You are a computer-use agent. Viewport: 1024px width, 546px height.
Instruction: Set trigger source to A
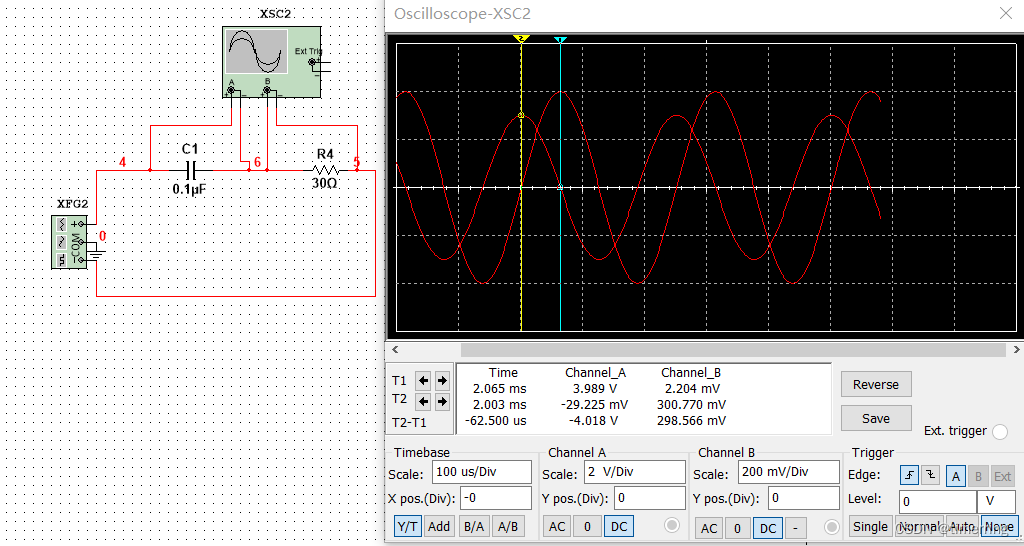point(956,476)
